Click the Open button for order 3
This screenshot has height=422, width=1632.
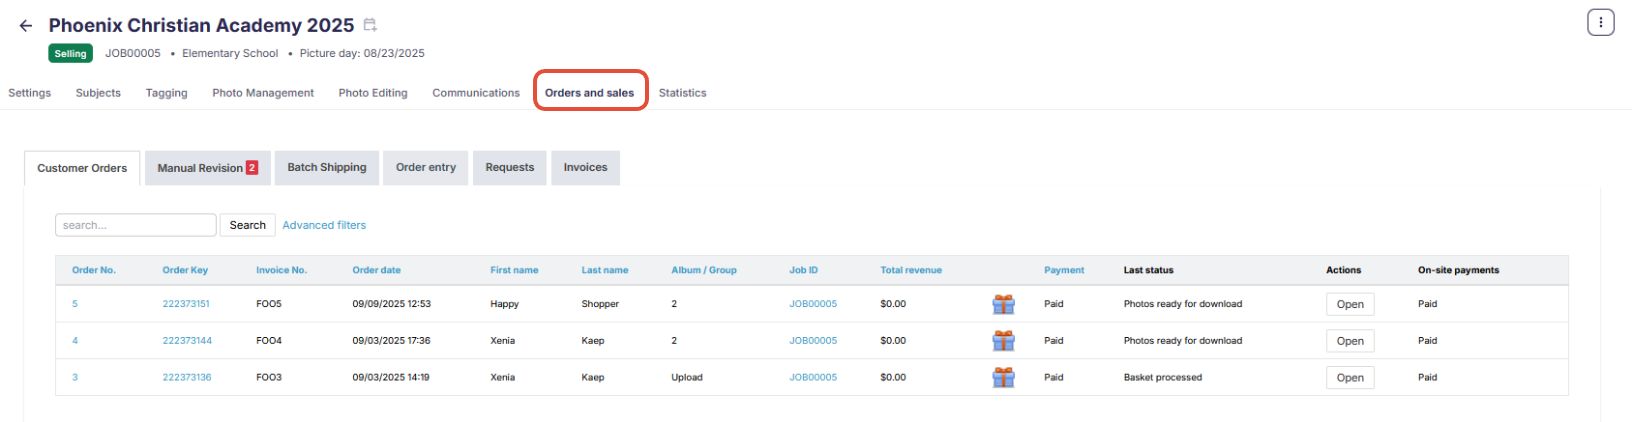[1350, 378]
